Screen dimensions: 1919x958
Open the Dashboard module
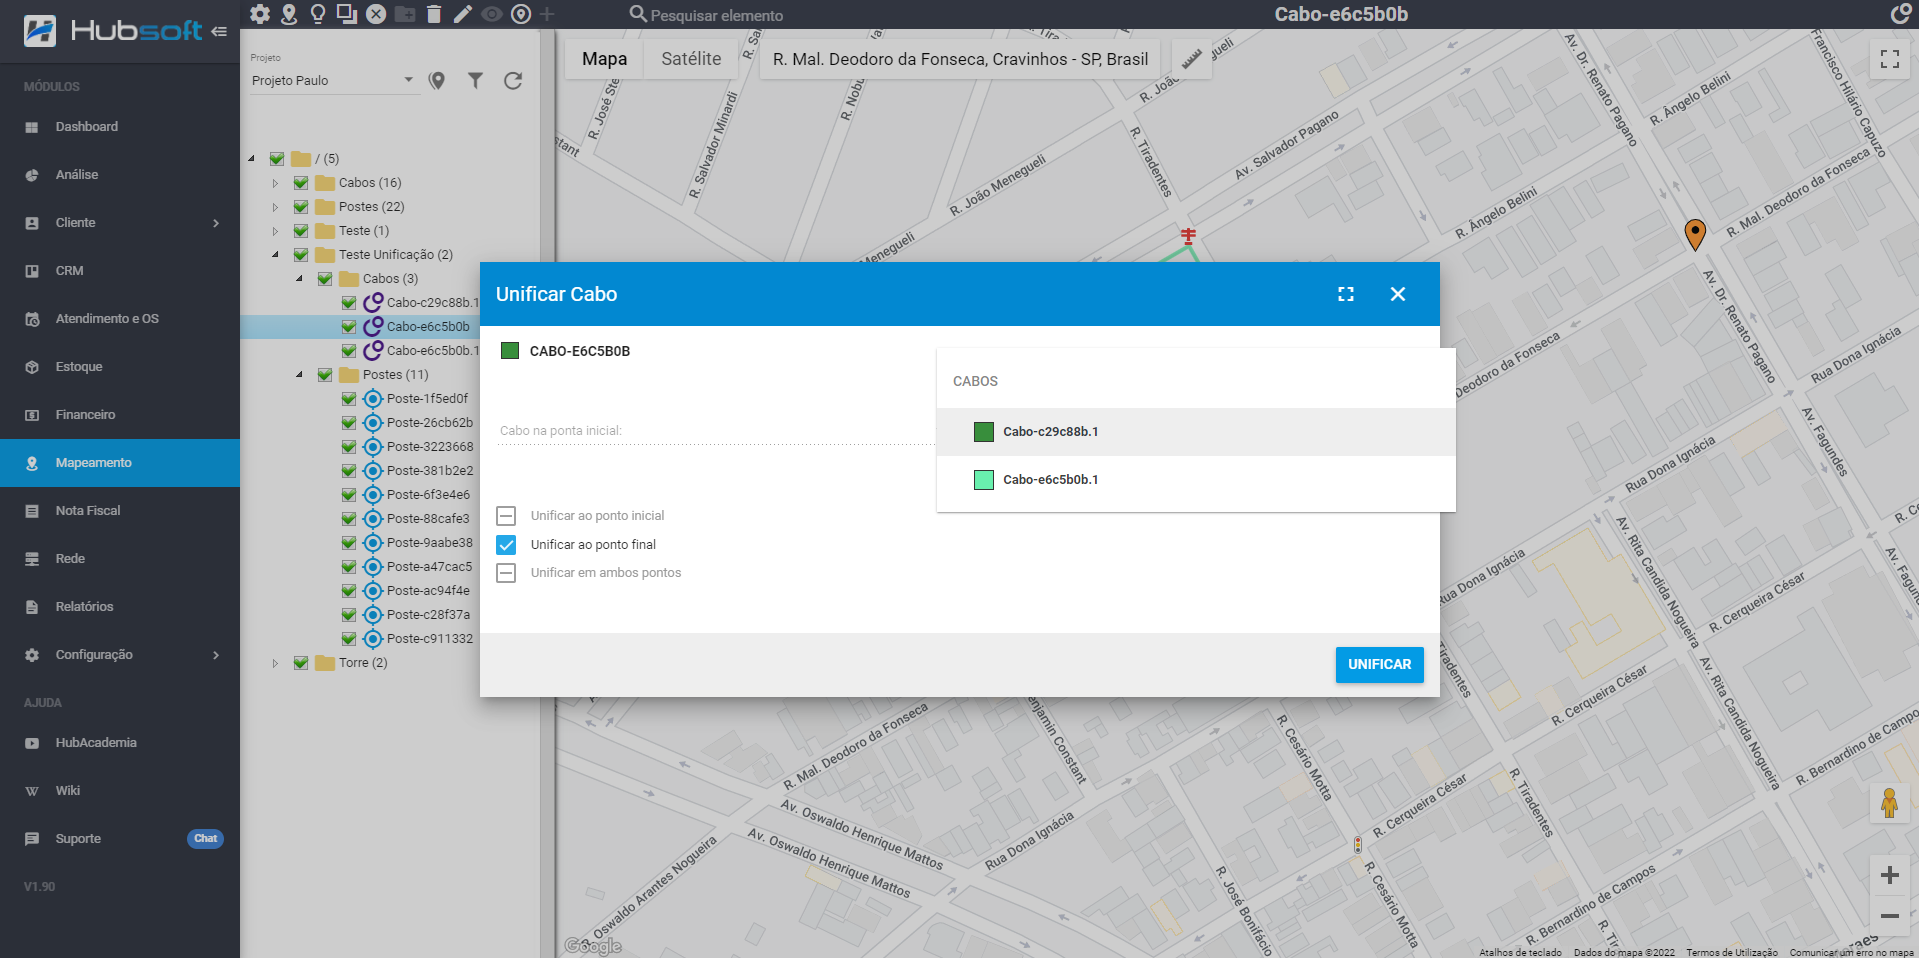point(120,127)
